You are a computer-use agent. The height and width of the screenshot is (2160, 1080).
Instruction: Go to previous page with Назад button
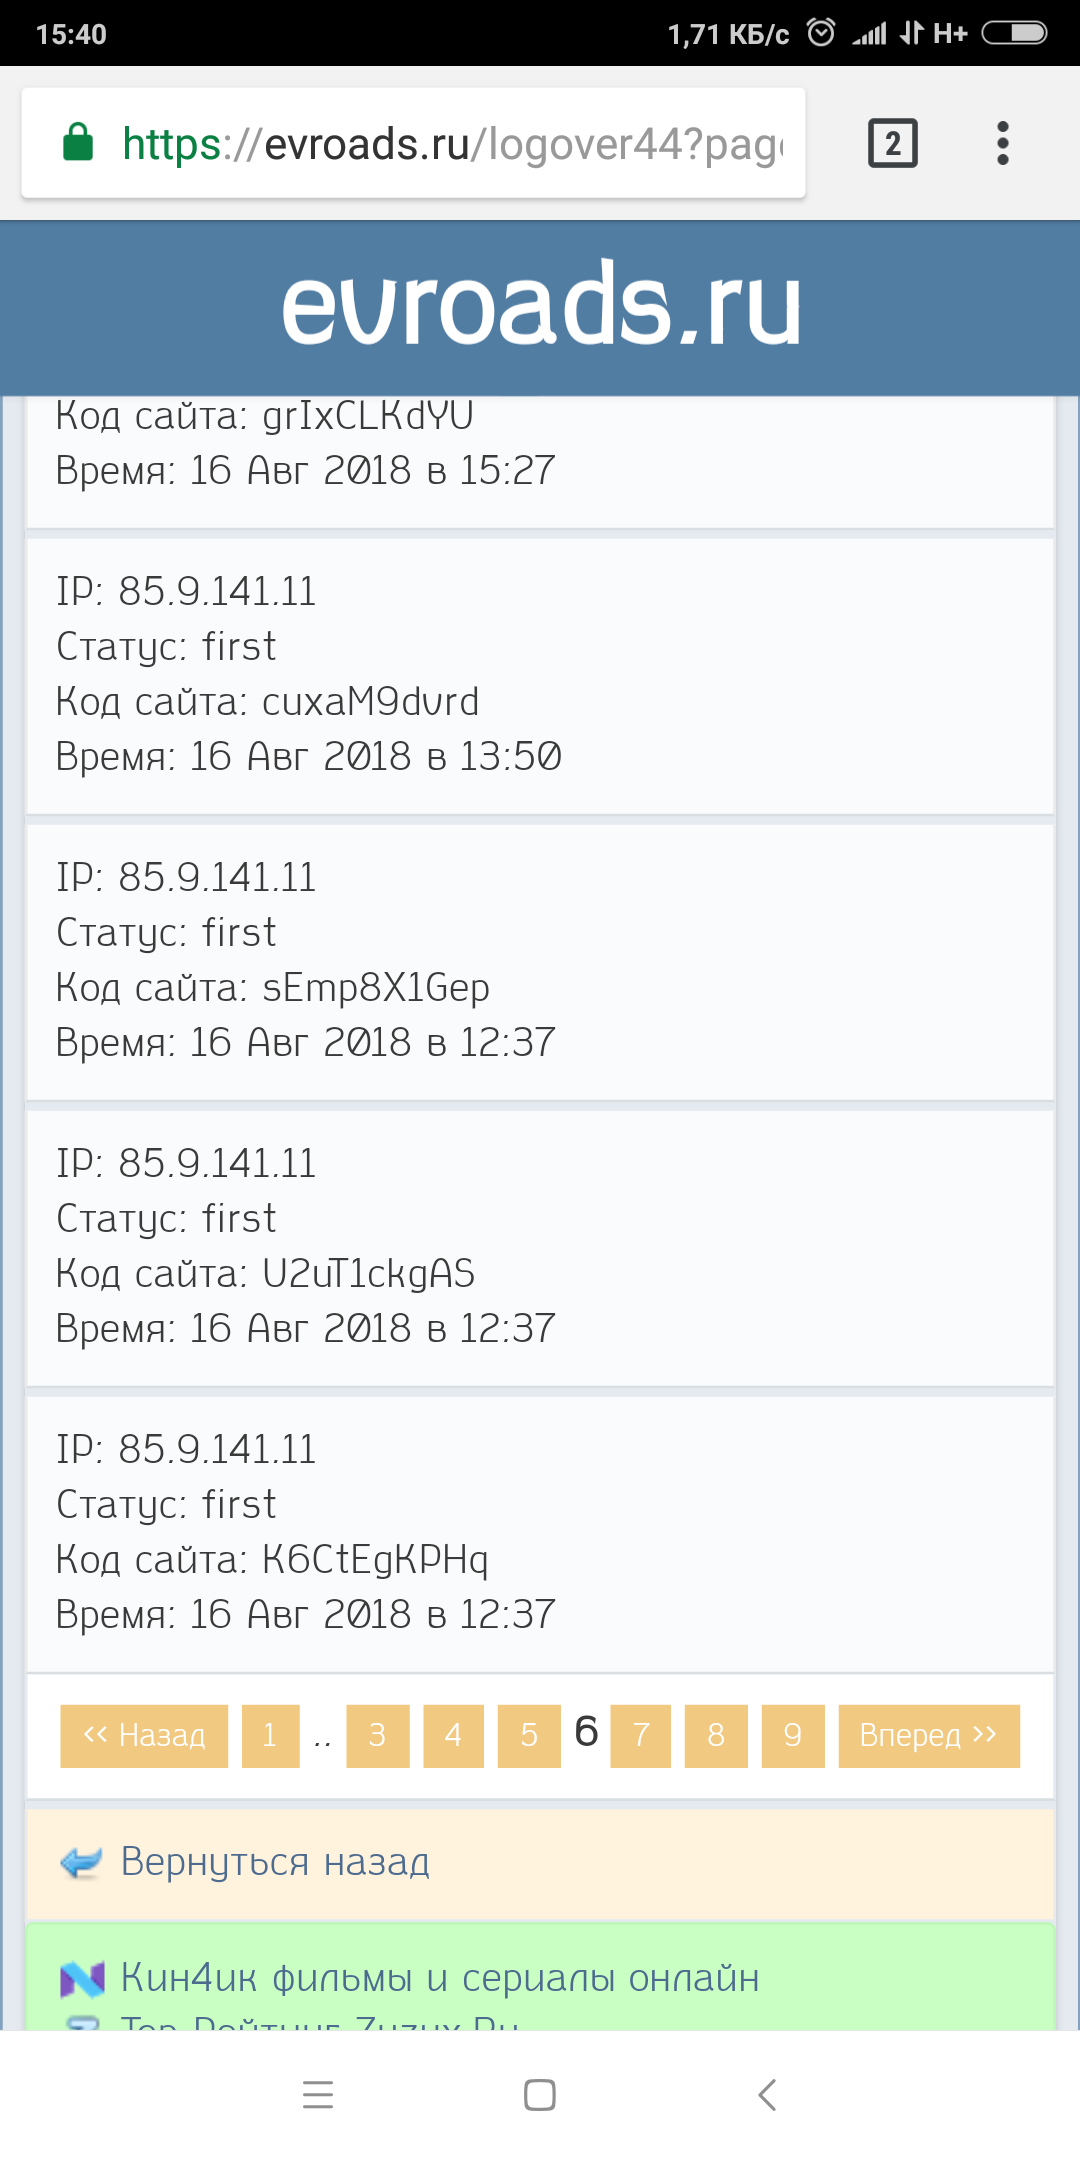[x=144, y=1736]
